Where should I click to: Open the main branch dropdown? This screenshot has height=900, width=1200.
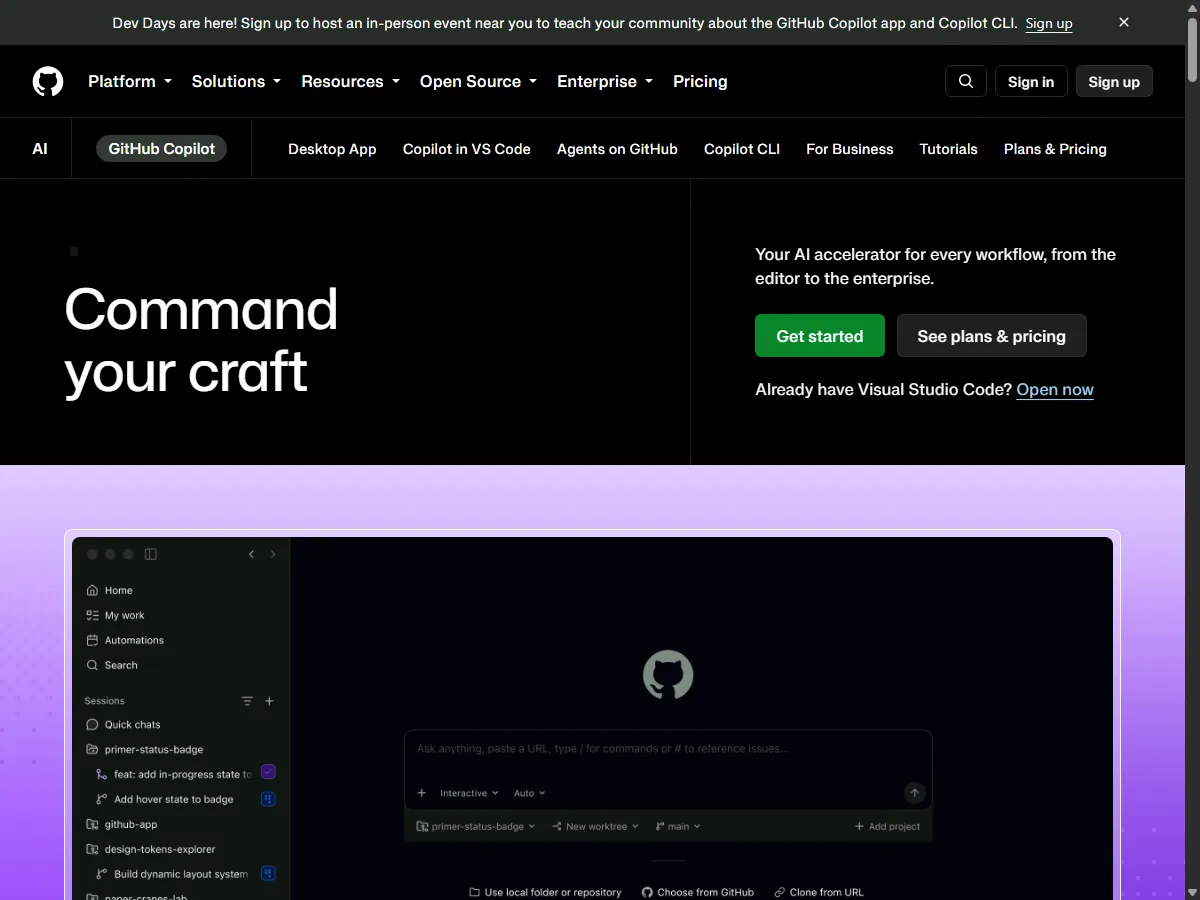coord(678,826)
